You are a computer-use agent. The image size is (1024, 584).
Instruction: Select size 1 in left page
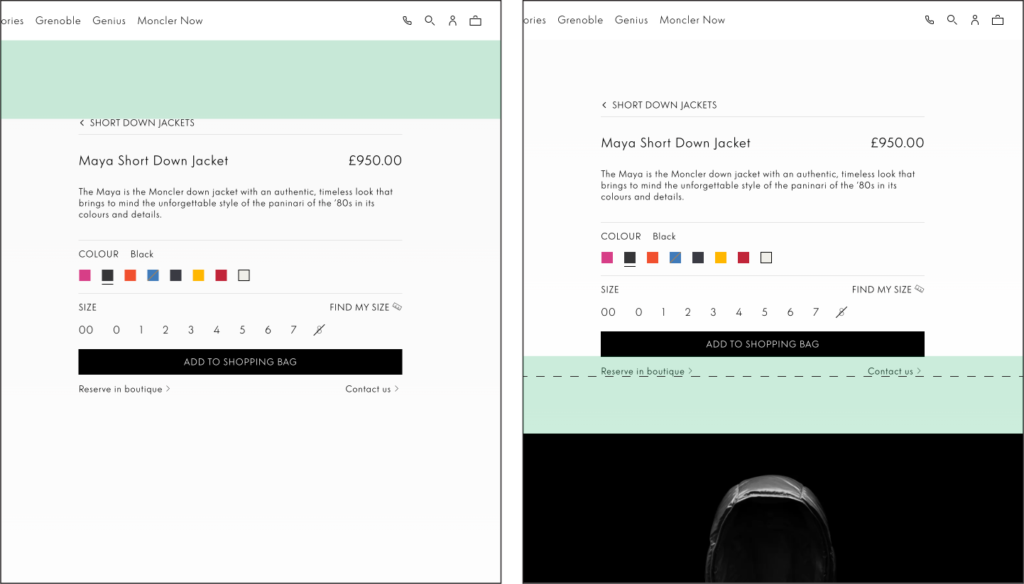pos(141,330)
